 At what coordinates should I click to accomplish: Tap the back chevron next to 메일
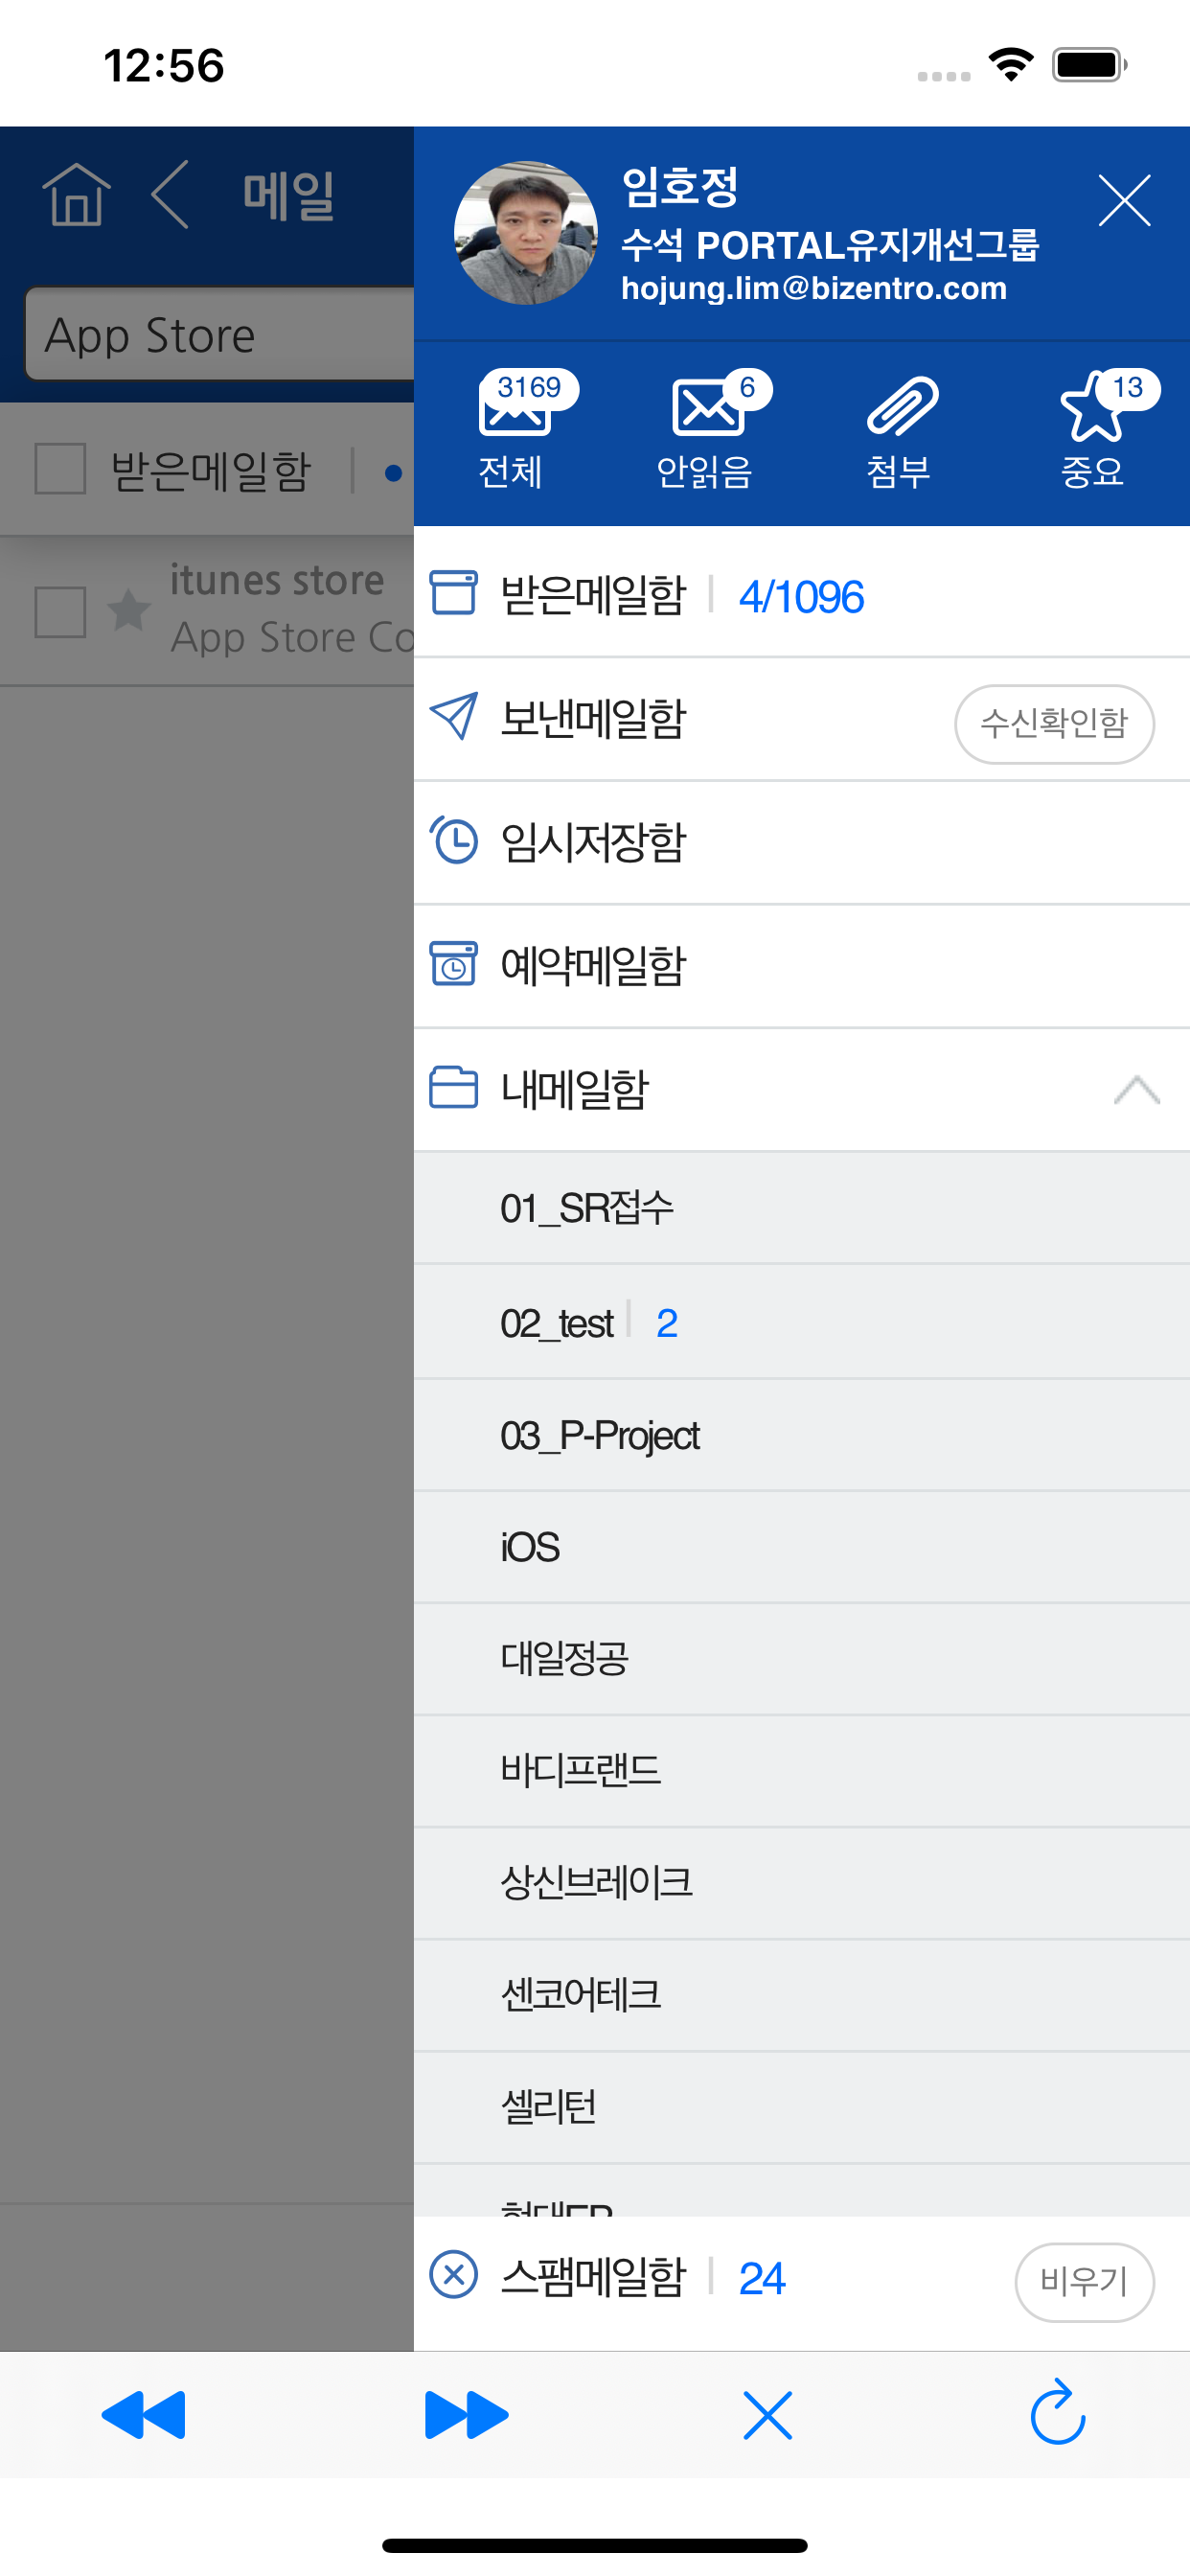[x=170, y=194]
